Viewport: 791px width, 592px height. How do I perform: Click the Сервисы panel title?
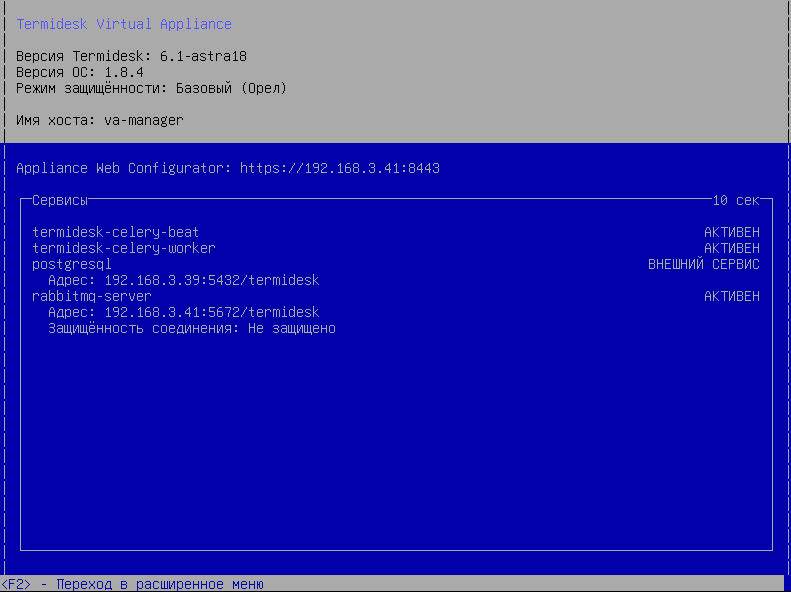click(60, 200)
